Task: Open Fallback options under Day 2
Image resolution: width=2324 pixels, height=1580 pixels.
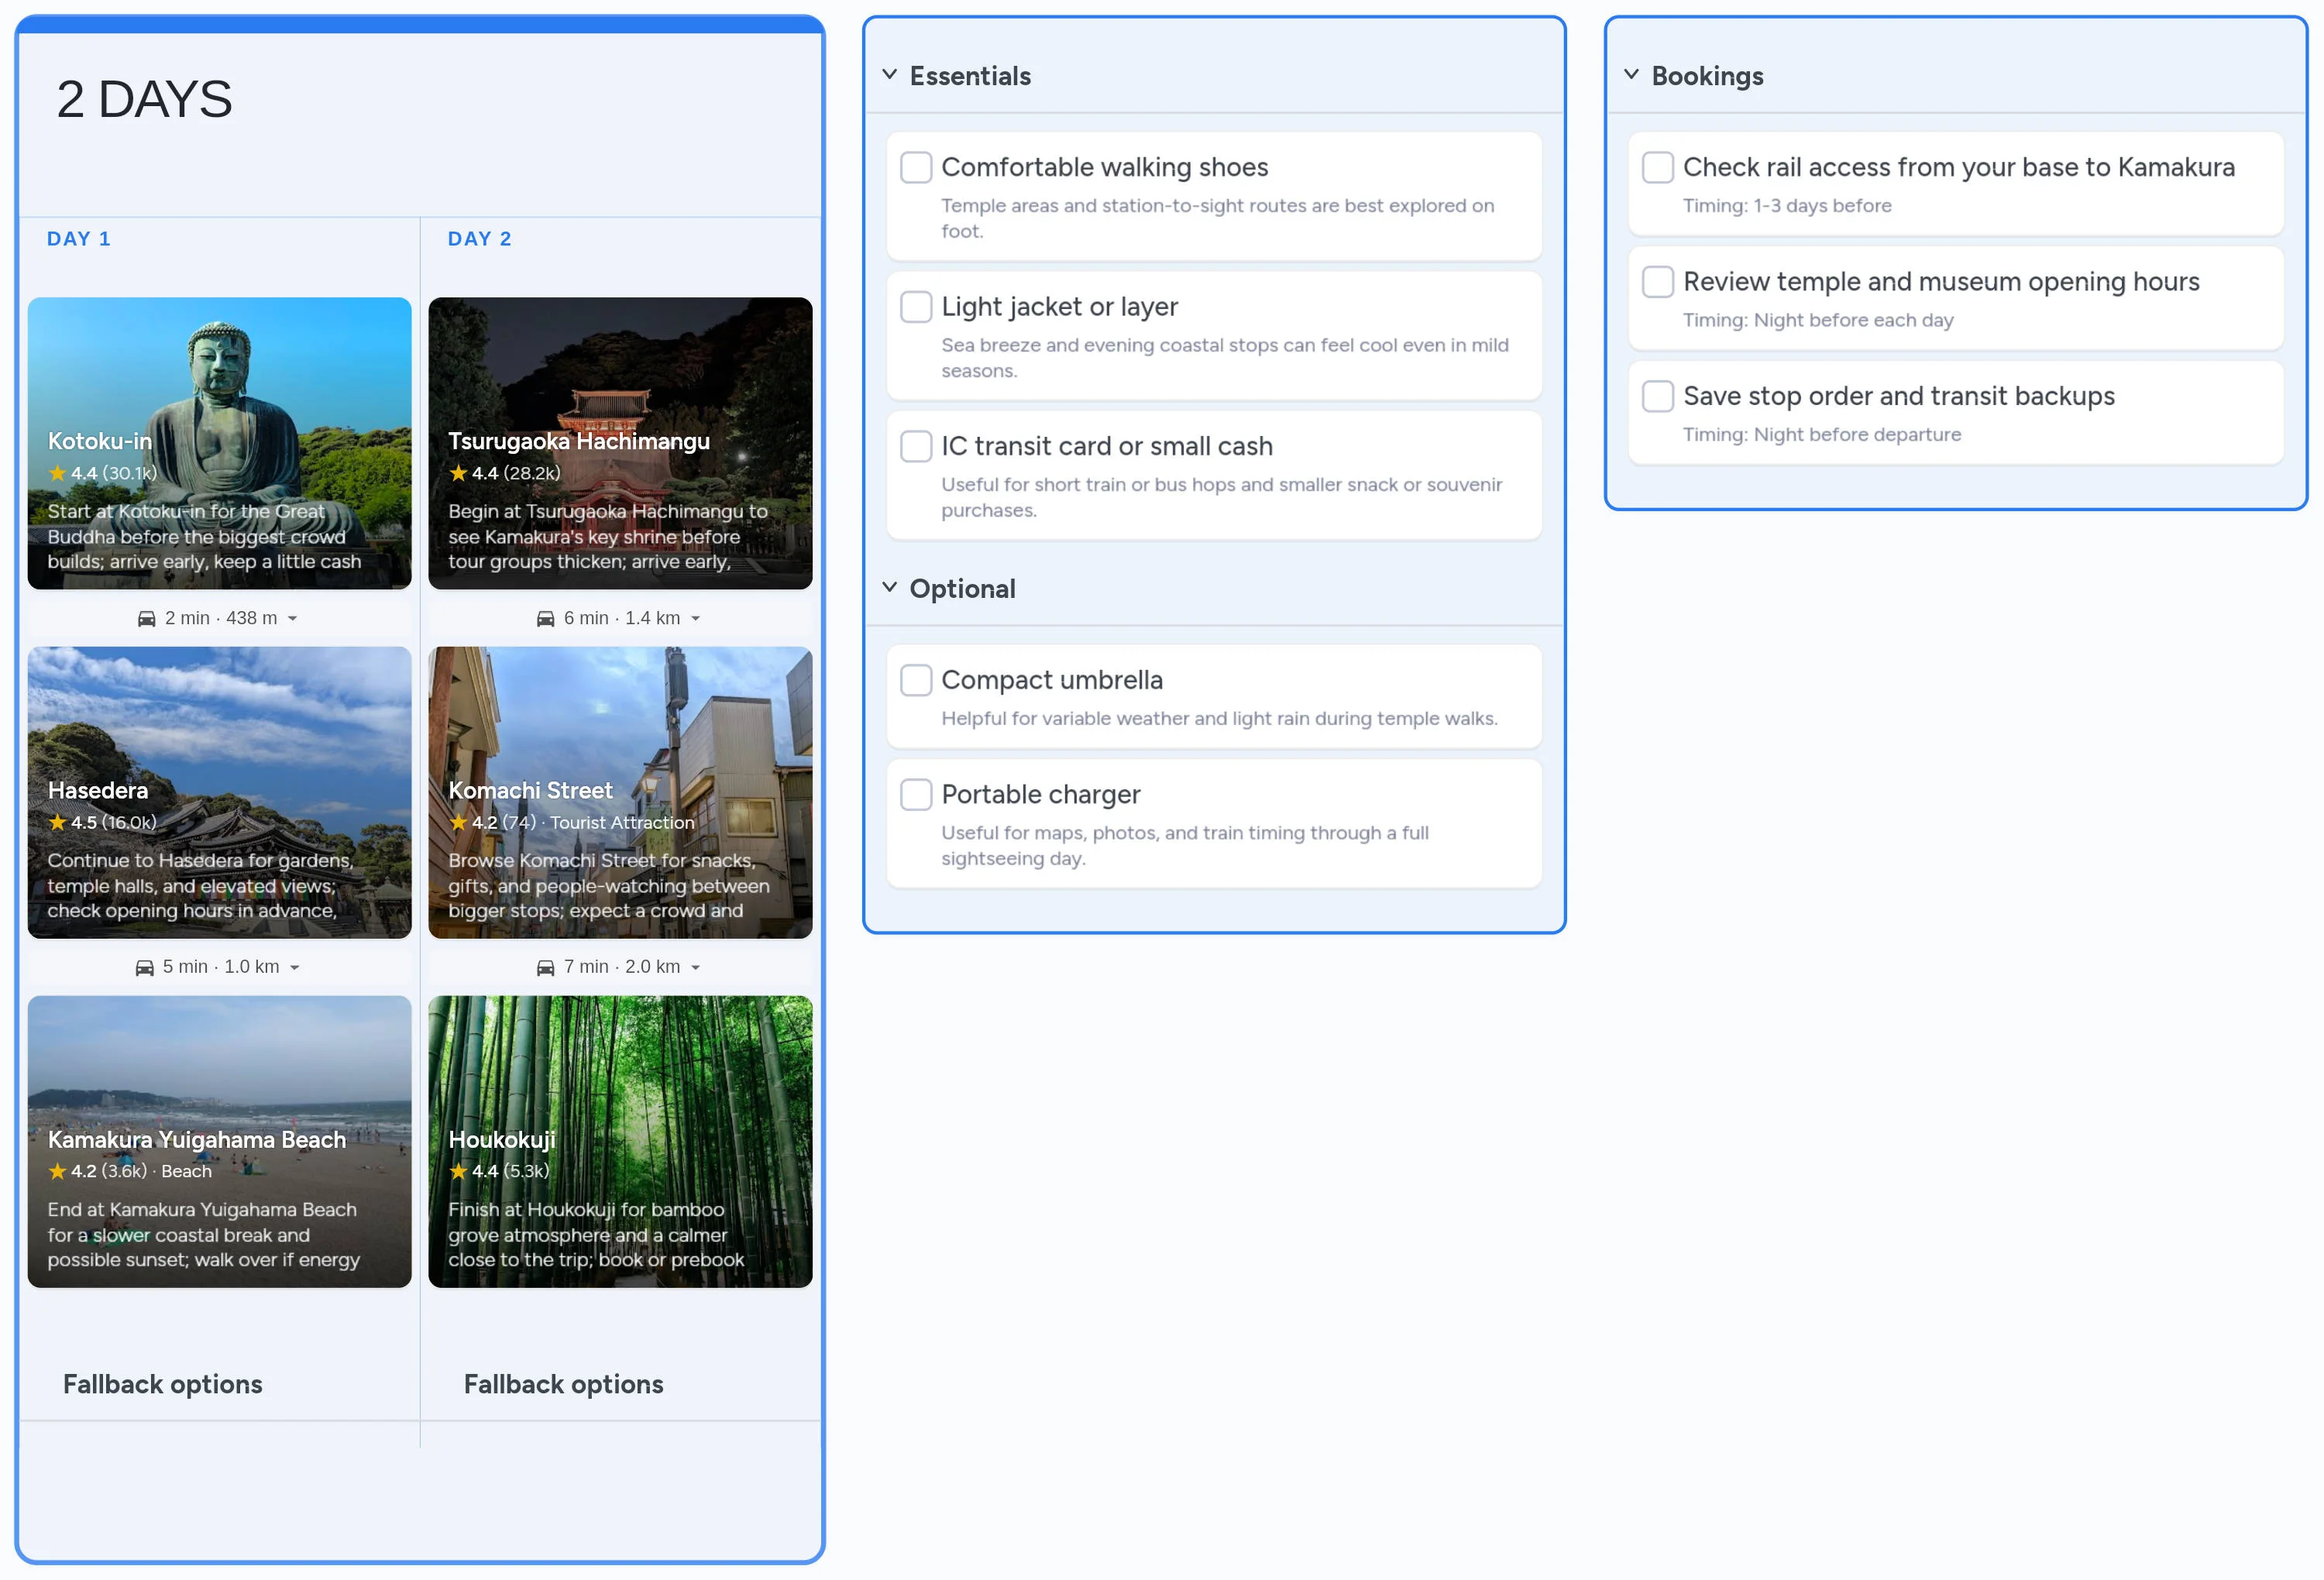Action: (563, 1384)
